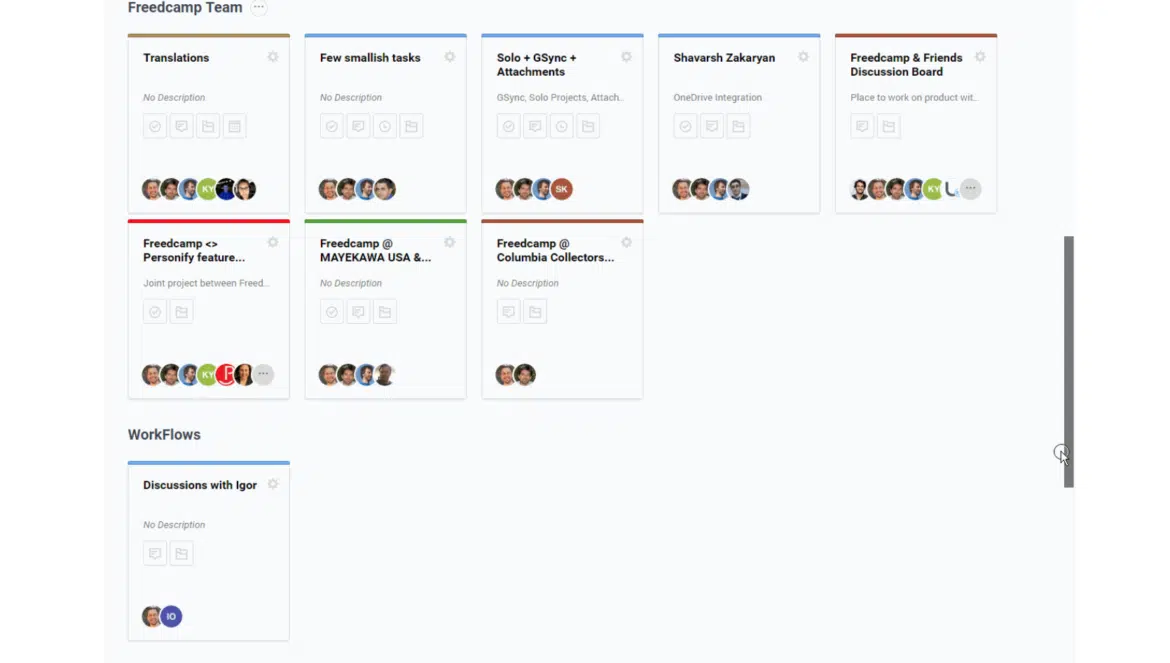Expand Freedcamp Team group options menu
Image resolution: width=1170 pixels, height=663 pixels.
[259, 8]
